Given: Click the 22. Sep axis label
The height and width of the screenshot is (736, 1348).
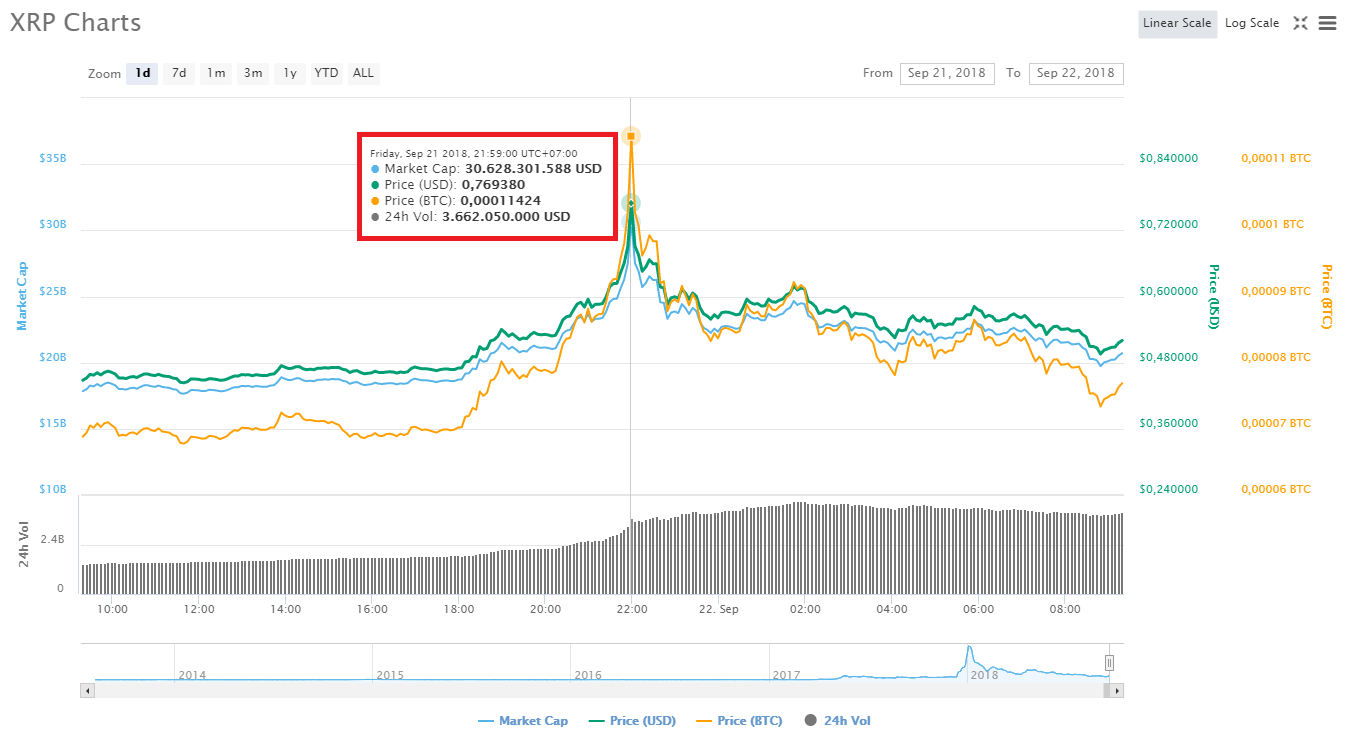Looking at the screenshot, I should tap(718, 609).
